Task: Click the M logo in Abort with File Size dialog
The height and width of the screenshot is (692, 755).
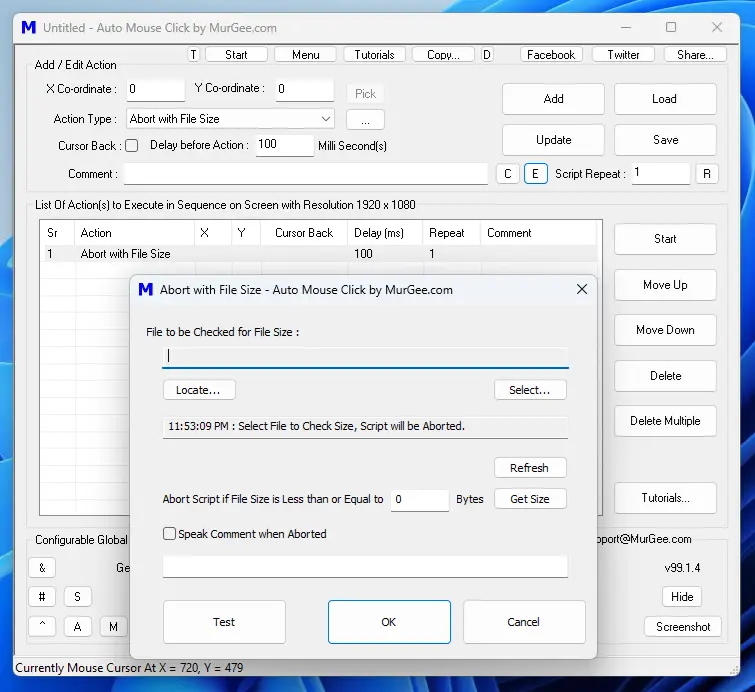Action: click(145, 289)
